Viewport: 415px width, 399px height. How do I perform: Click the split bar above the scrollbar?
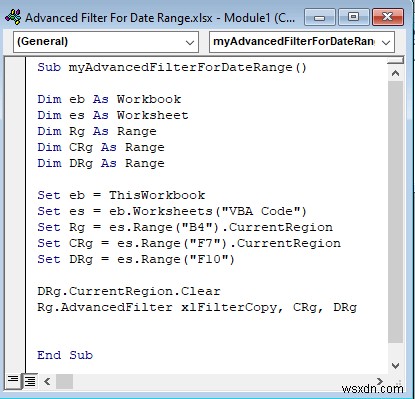pos(396,60)
